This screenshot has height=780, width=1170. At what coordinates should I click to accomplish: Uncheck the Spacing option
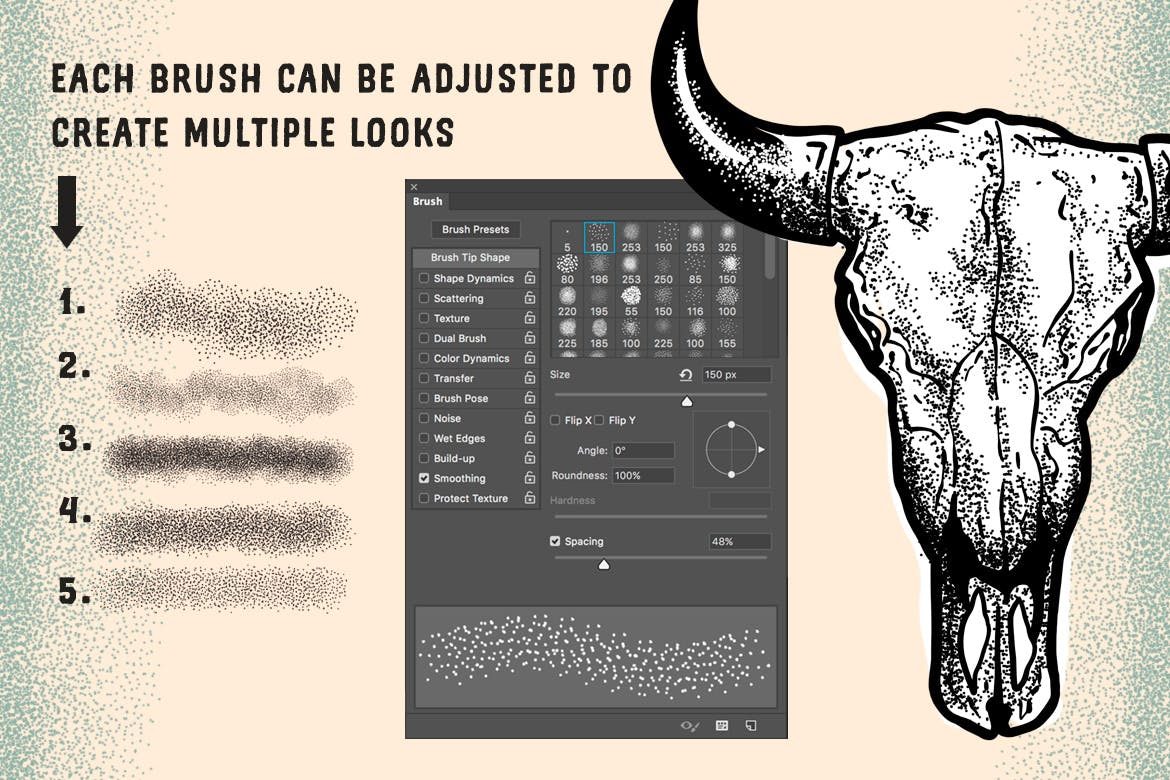[x=555, y=540]
